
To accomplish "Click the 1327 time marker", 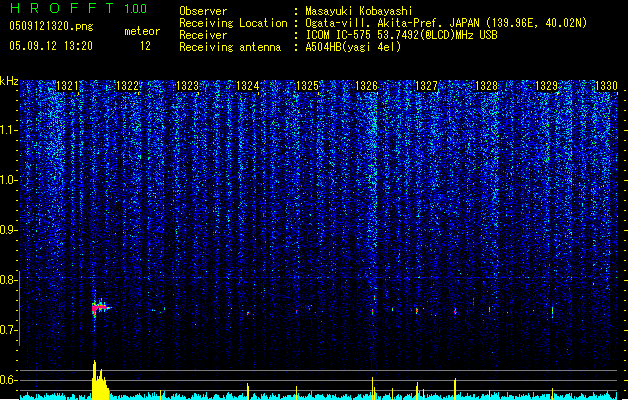I will coord(426,86).
